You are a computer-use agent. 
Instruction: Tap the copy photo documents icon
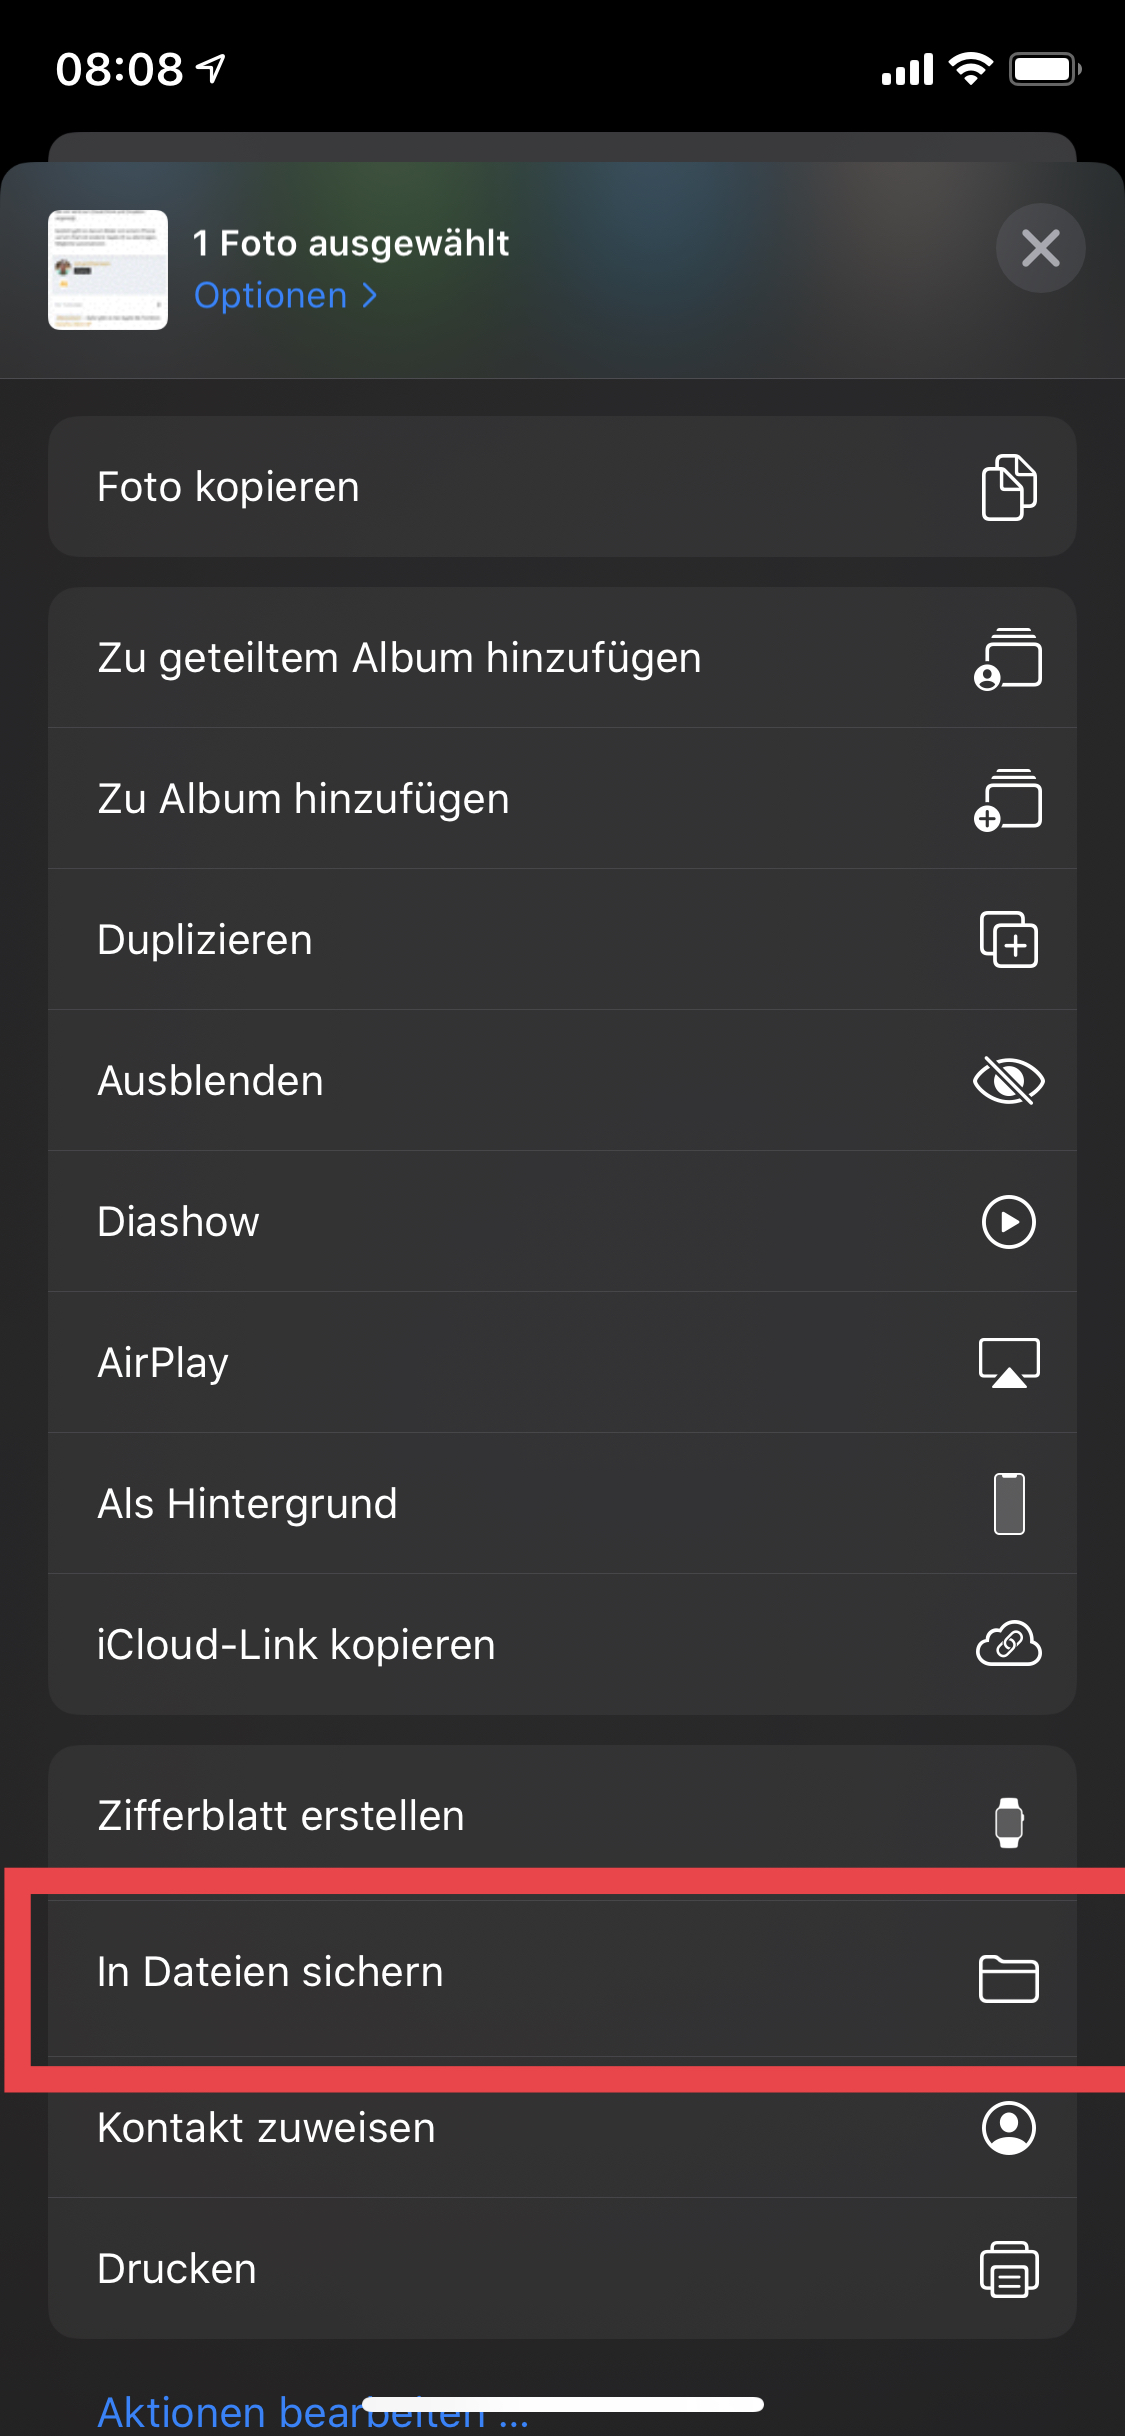pyautogui.click(x=1008, y=487)
